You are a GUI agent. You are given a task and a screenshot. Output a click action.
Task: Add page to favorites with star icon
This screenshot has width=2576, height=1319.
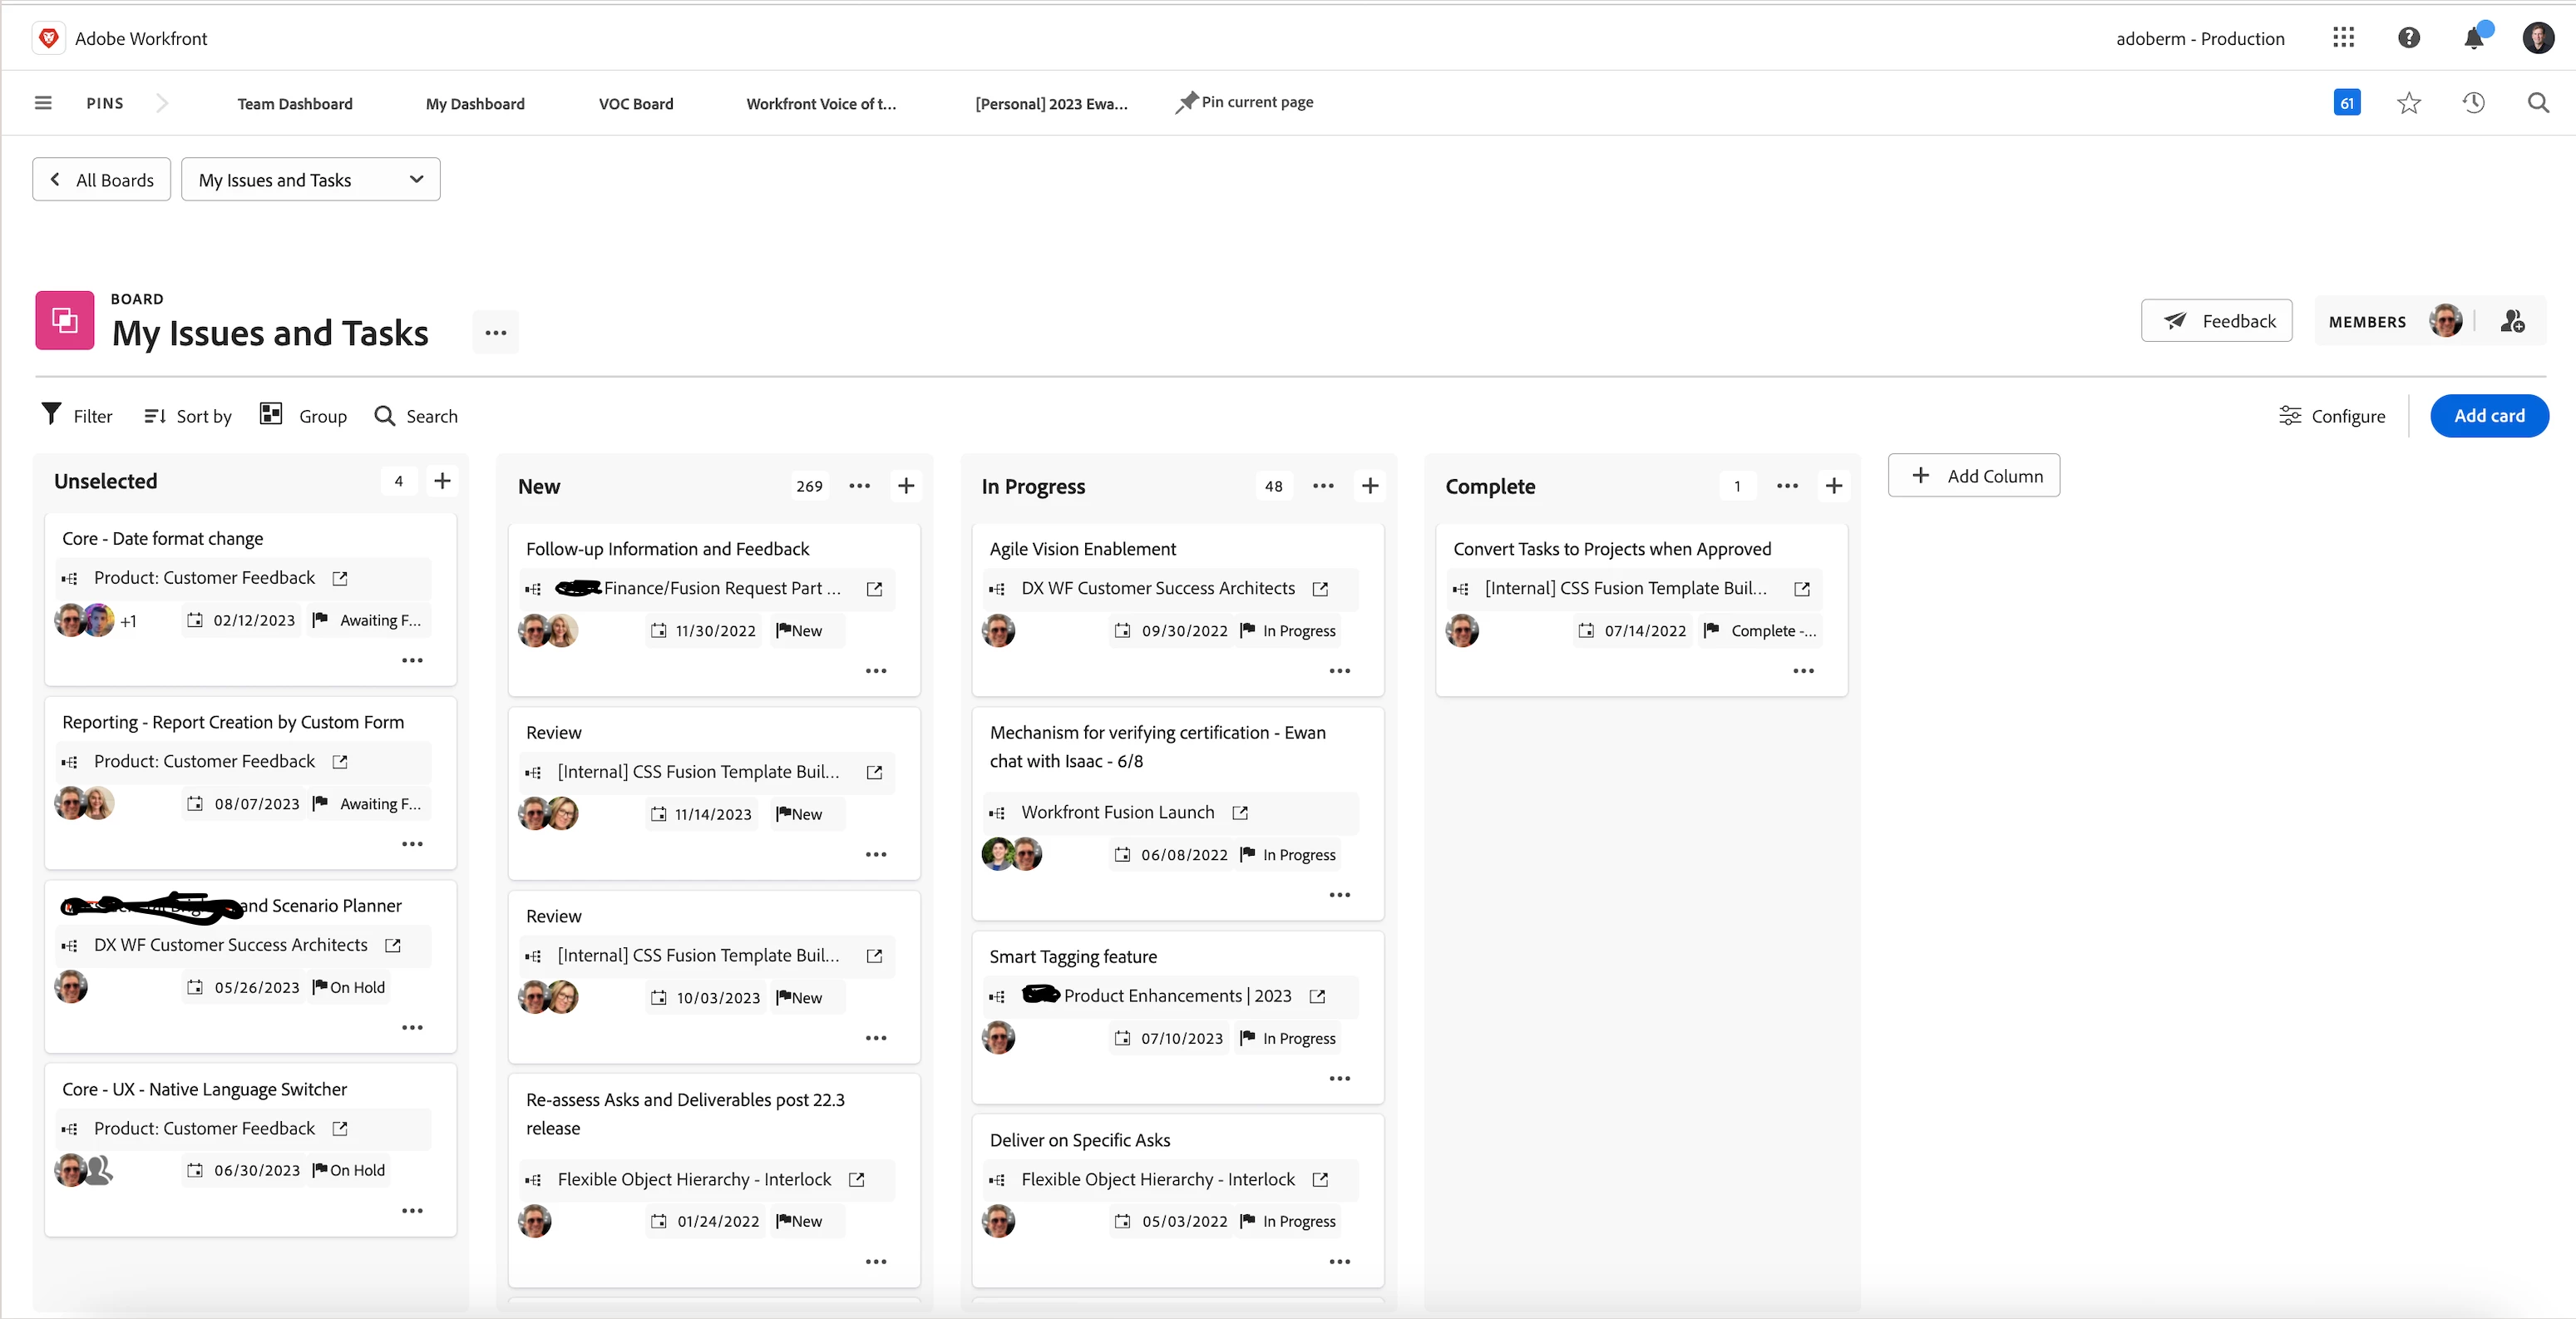[2408, 103]
